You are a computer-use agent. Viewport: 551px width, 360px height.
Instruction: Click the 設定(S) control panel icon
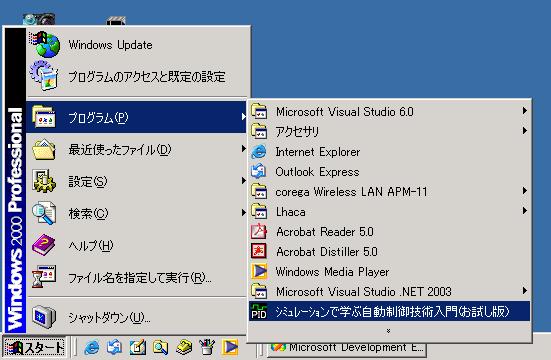(x=44, y=181)
